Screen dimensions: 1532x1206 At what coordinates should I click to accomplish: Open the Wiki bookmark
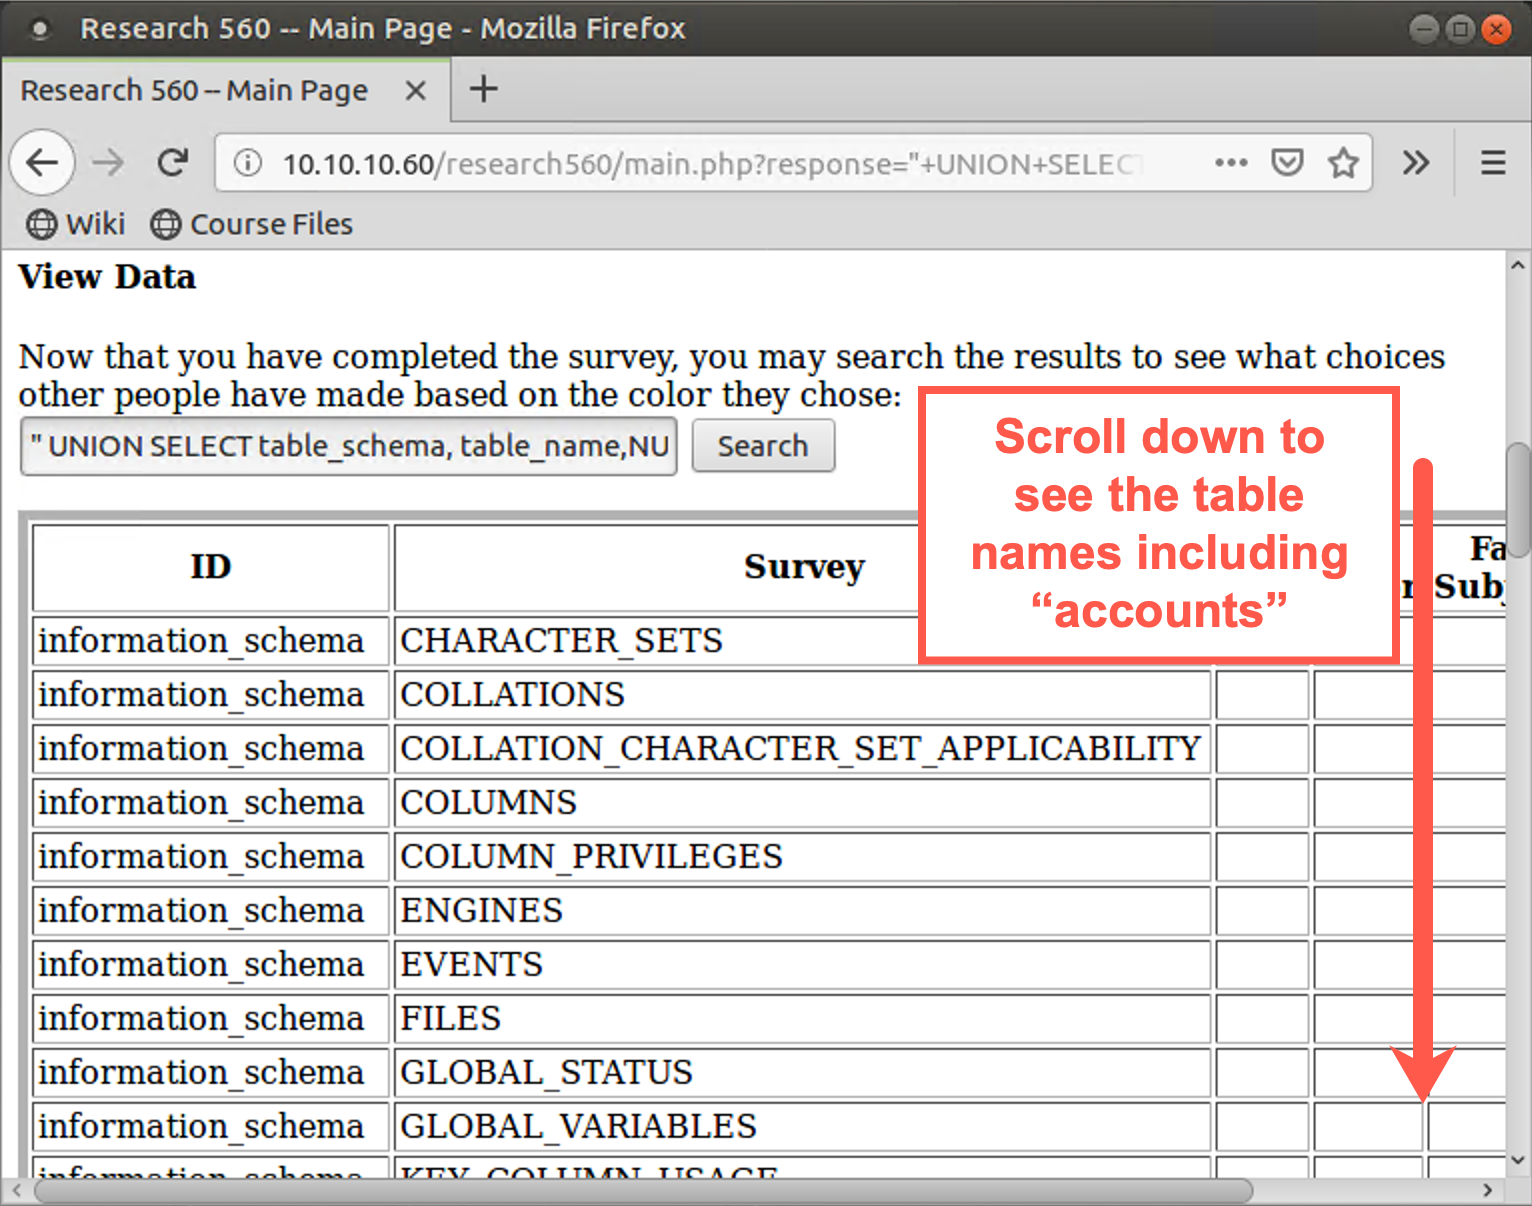tap(76, 224)
